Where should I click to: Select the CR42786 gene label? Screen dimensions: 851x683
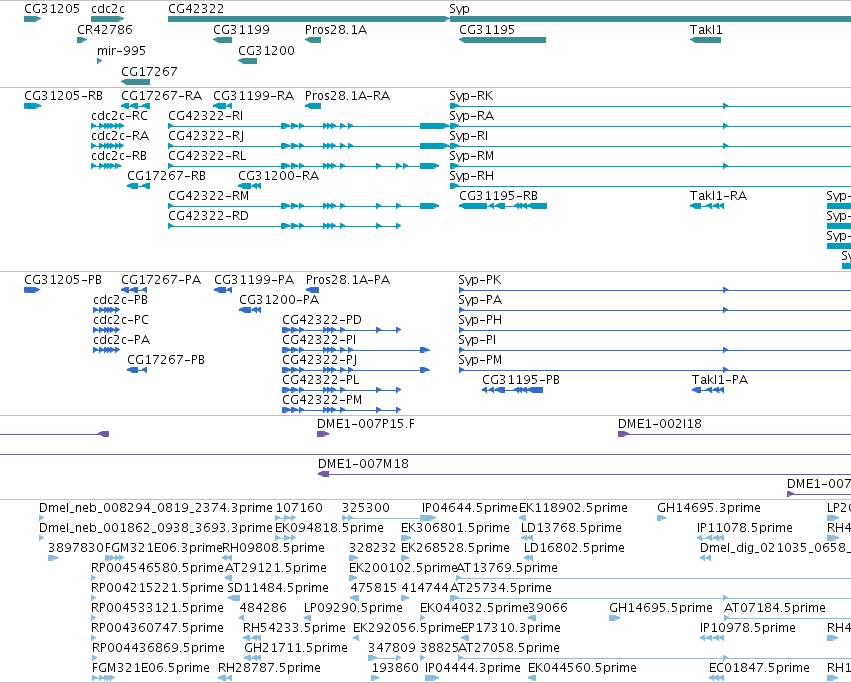(x=105, y=30)
